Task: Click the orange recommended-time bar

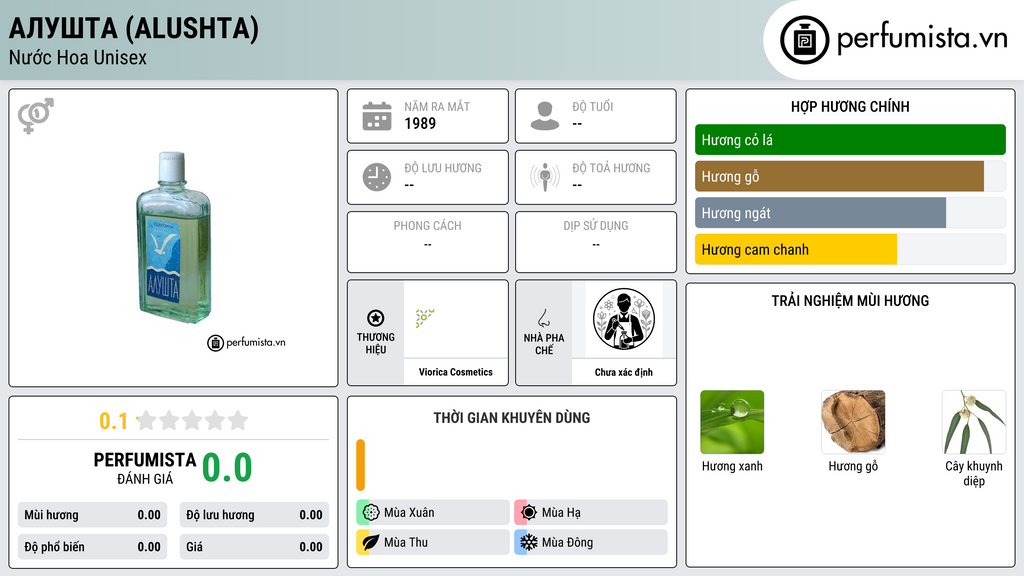Action: pyautogui.click(x=360, y=465)
